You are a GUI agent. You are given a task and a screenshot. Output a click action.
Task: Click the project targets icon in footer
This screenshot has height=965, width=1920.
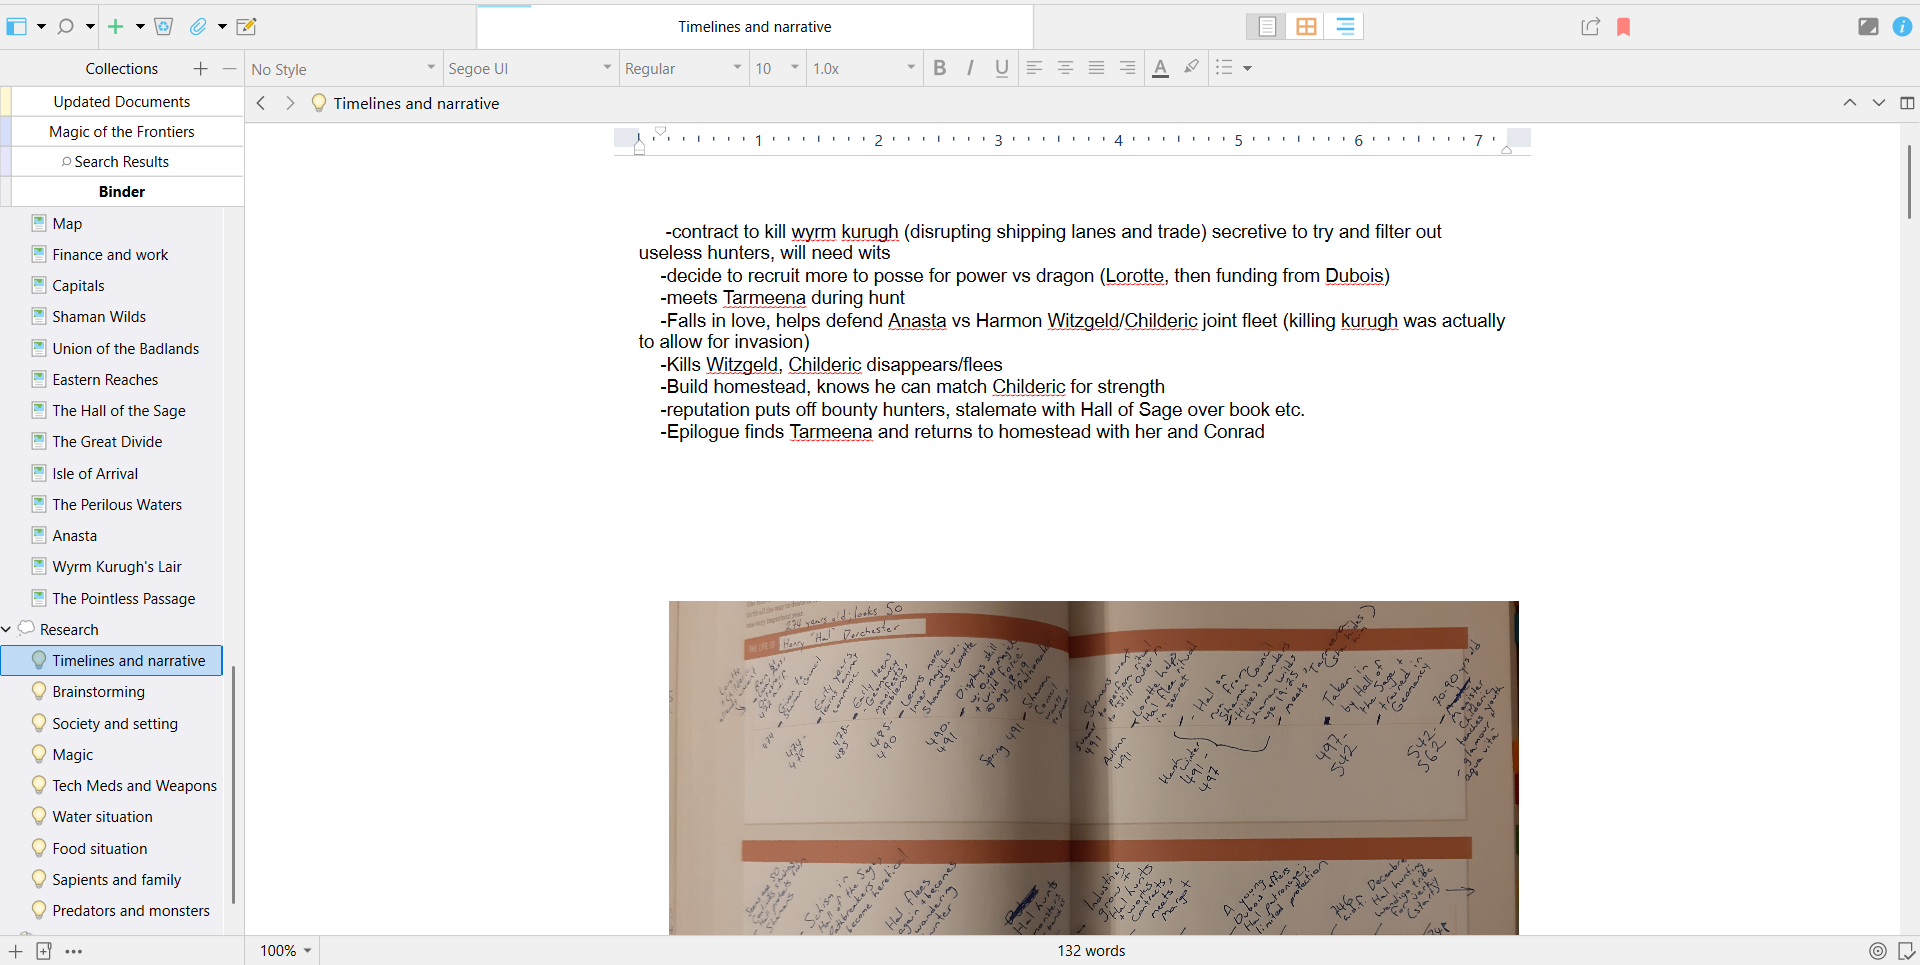click(x=1877, y=951)
